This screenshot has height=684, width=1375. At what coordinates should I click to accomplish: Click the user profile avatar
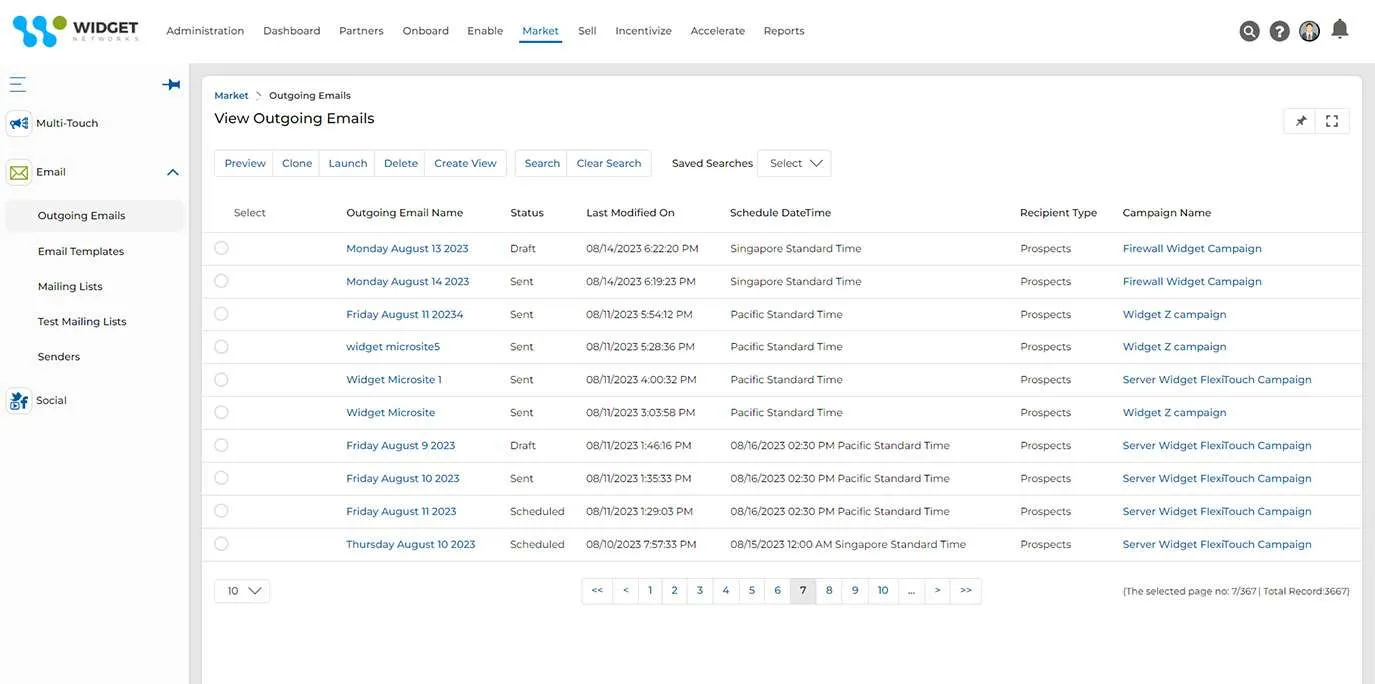1309,31
